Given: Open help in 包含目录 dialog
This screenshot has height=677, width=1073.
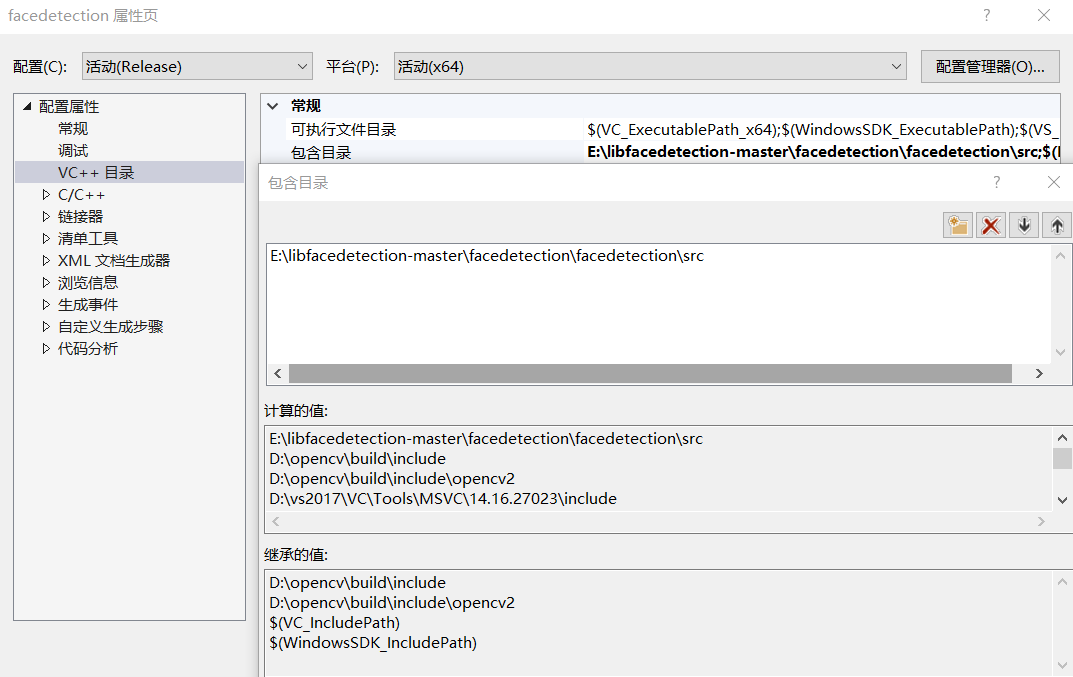Looking at the screenshot, I should [996, 182].
